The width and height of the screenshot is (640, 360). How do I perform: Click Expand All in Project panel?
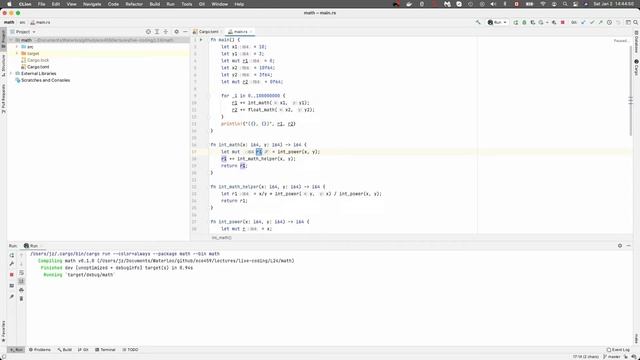pos(157,31)
